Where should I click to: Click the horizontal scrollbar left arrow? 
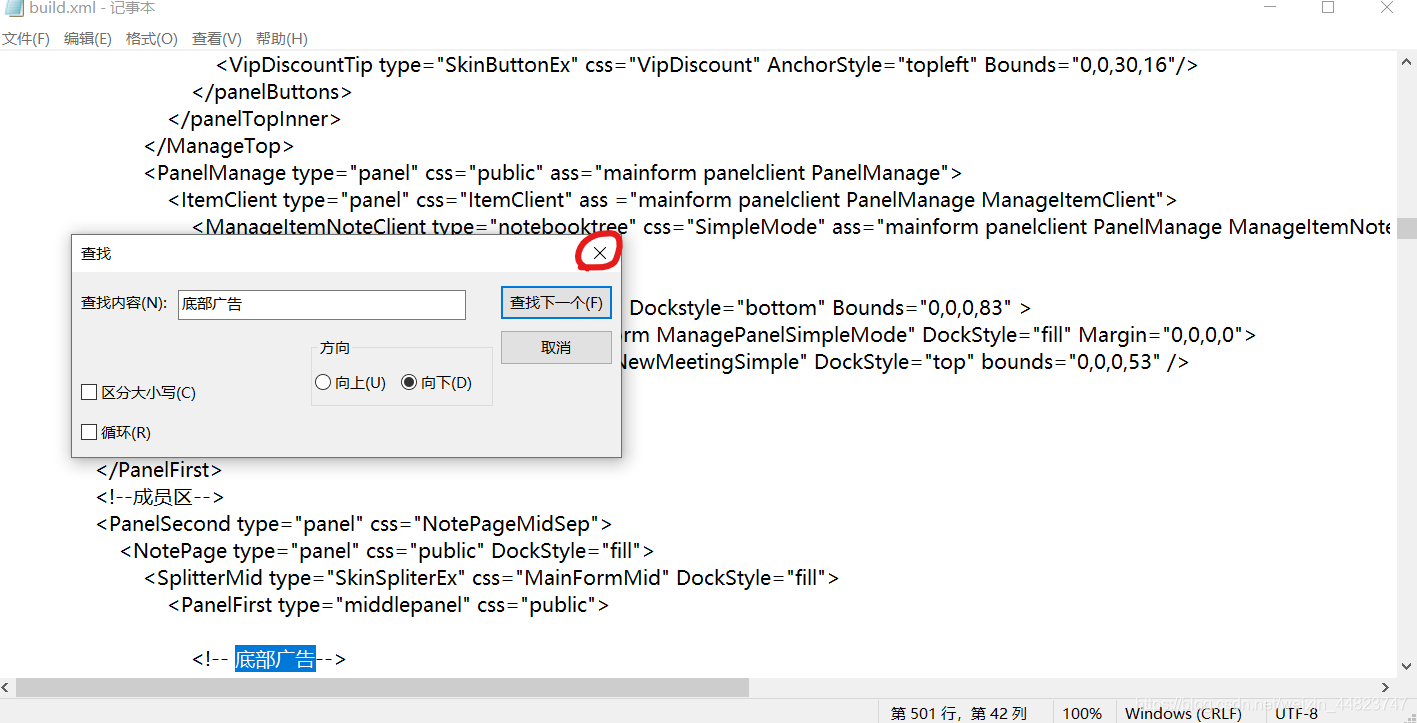[7, 688]
